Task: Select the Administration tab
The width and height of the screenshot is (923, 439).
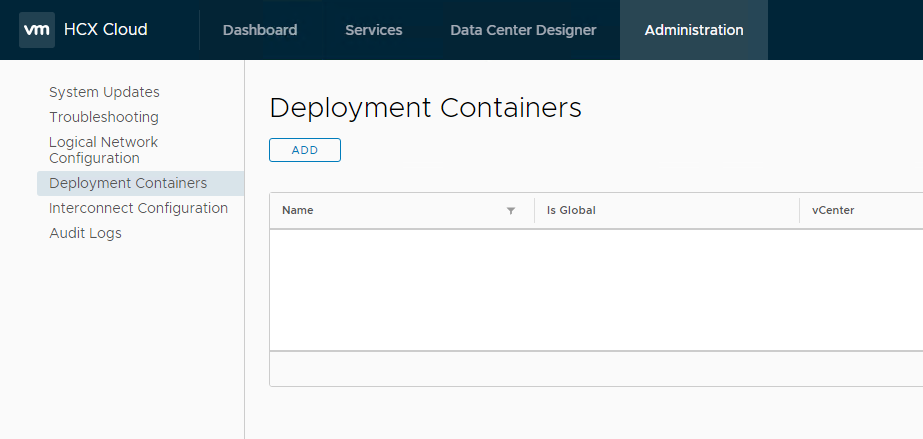Action: click(x=694, y=30)
